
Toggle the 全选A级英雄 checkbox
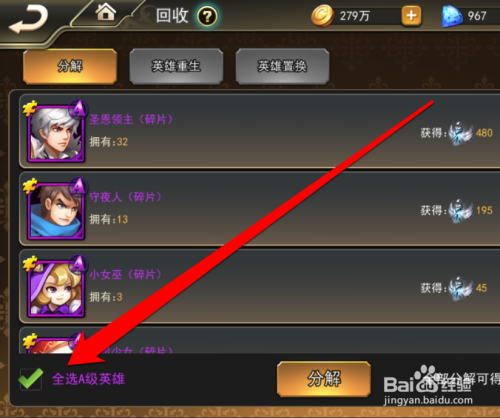pyautogui.click(x=31, y=379)
